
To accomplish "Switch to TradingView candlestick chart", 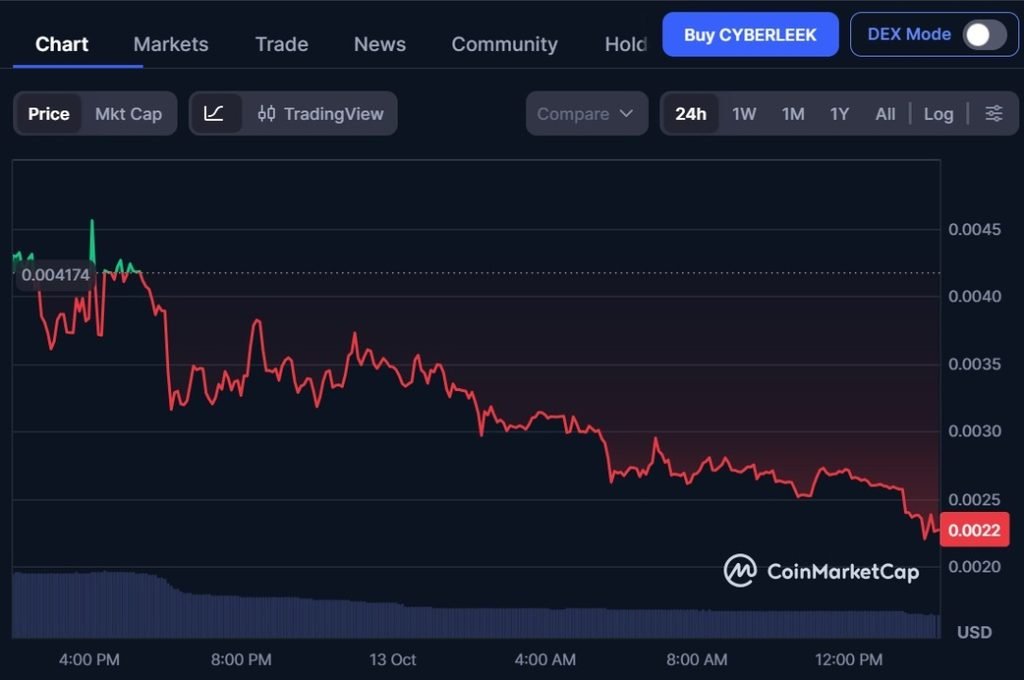I will (x=321, y=114).
